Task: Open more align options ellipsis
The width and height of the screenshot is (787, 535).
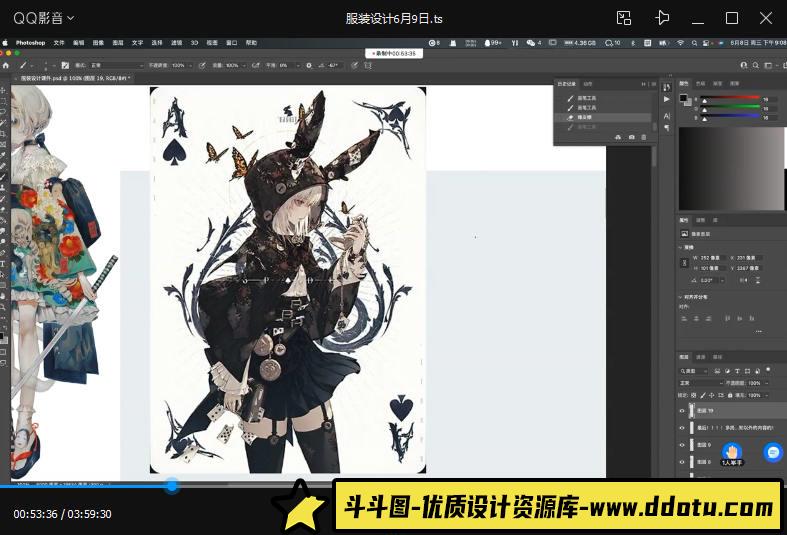Action: coord(758,331)
